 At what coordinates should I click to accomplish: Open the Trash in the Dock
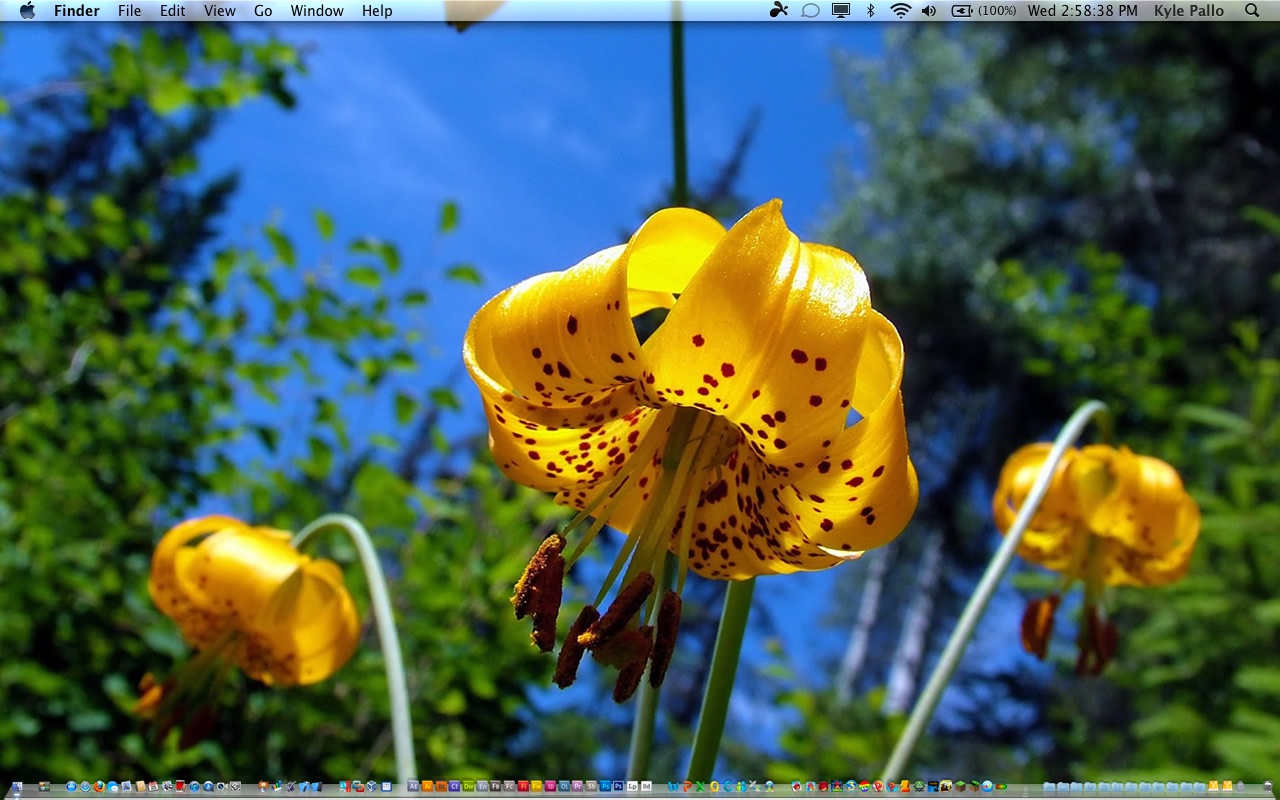pos(1269,786)
